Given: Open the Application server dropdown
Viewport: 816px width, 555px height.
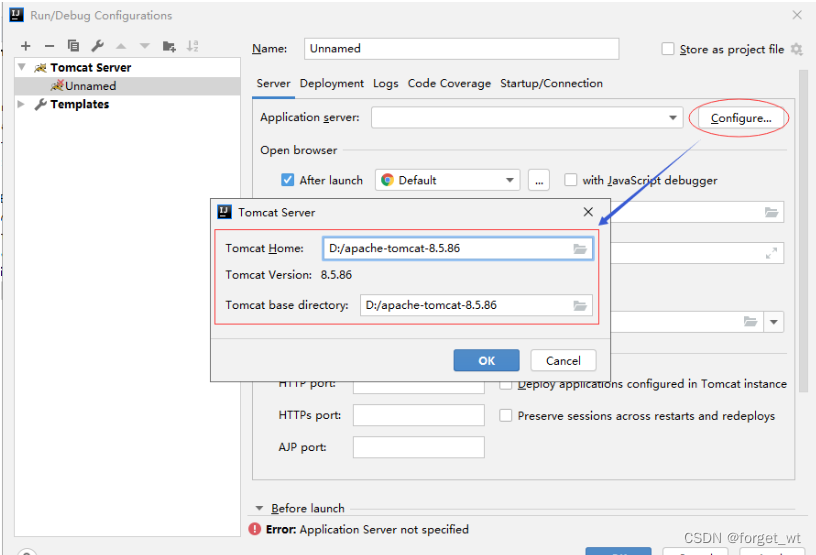Looking at the screenshot, I should (x=672, y=118).
